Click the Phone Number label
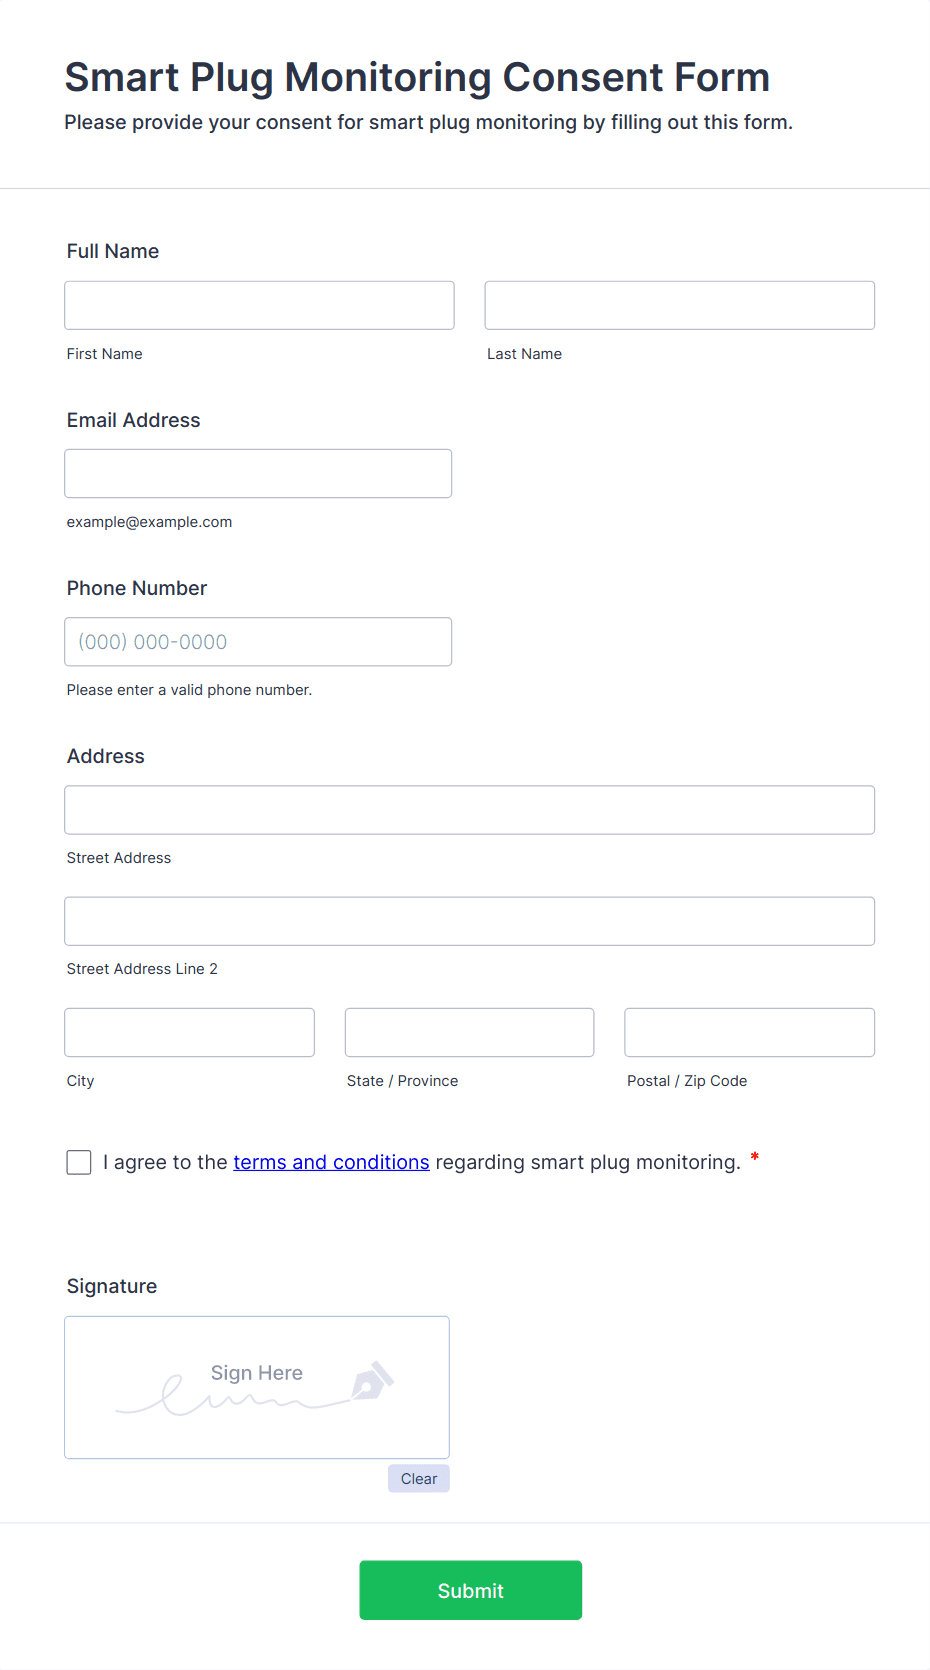The image size is (930, 1670). (137, 588)
